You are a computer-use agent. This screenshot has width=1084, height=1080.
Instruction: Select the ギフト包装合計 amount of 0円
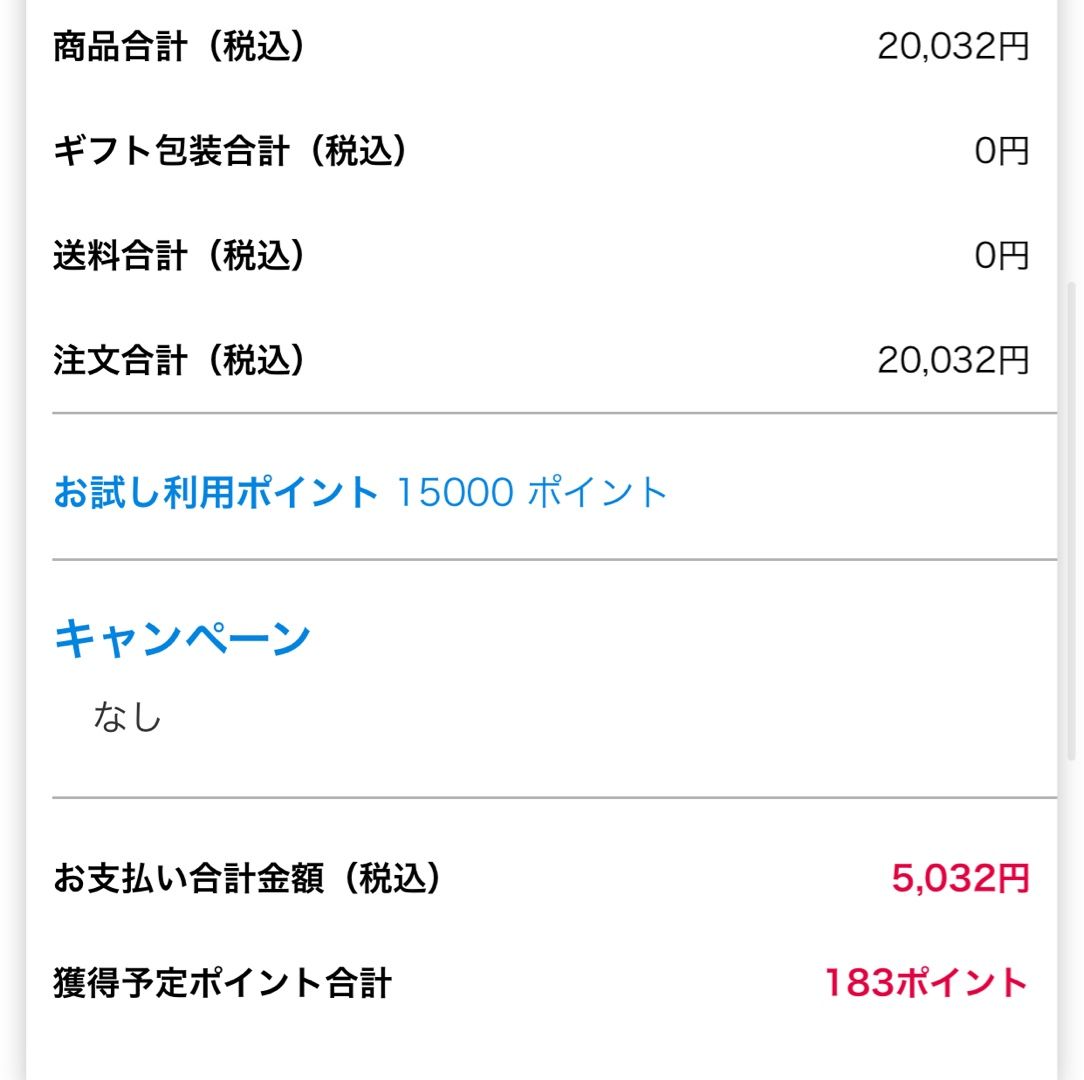coord(1001,151)
